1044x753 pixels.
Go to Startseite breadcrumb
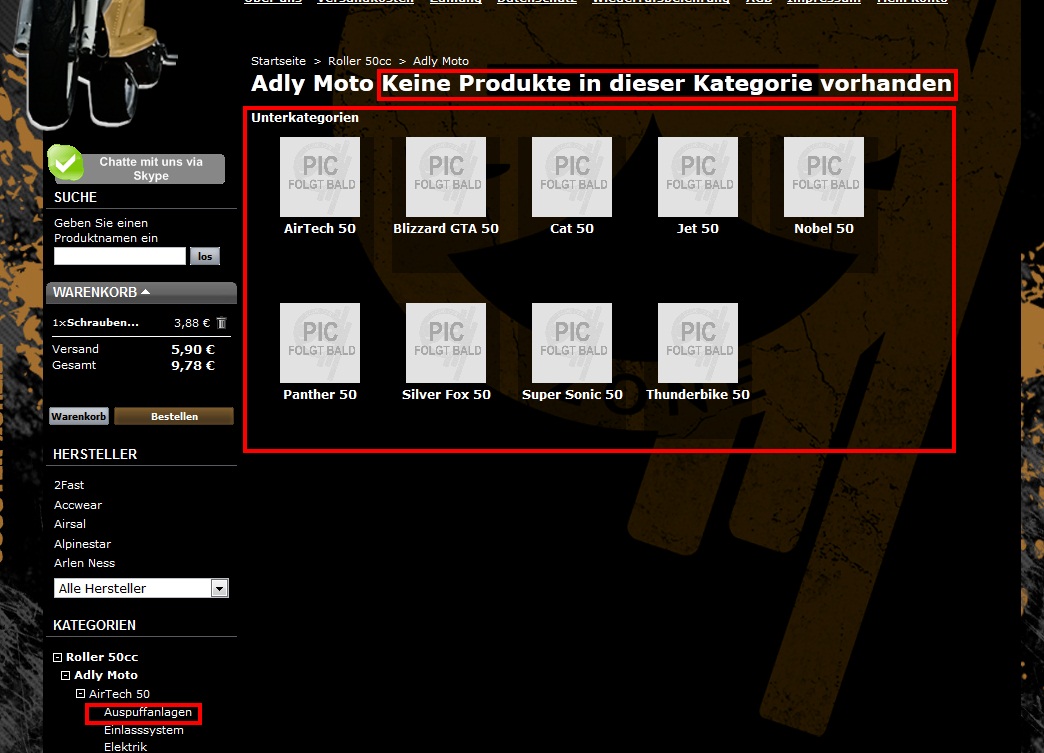tap(278, 61)
